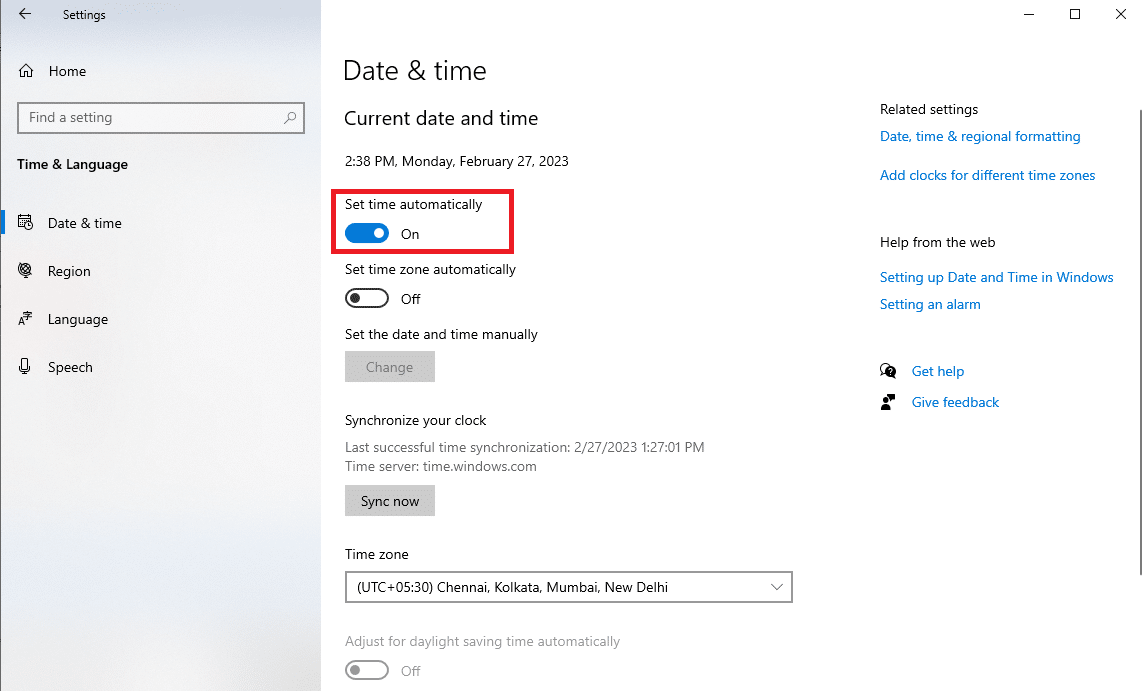Focus the Find a setting search field

tap(160, 117)
